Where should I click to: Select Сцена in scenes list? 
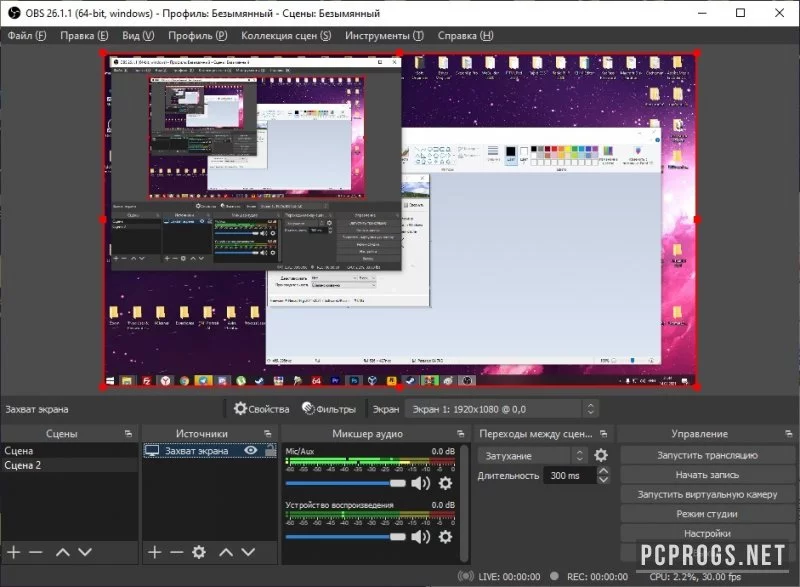[x=69, y=451]
